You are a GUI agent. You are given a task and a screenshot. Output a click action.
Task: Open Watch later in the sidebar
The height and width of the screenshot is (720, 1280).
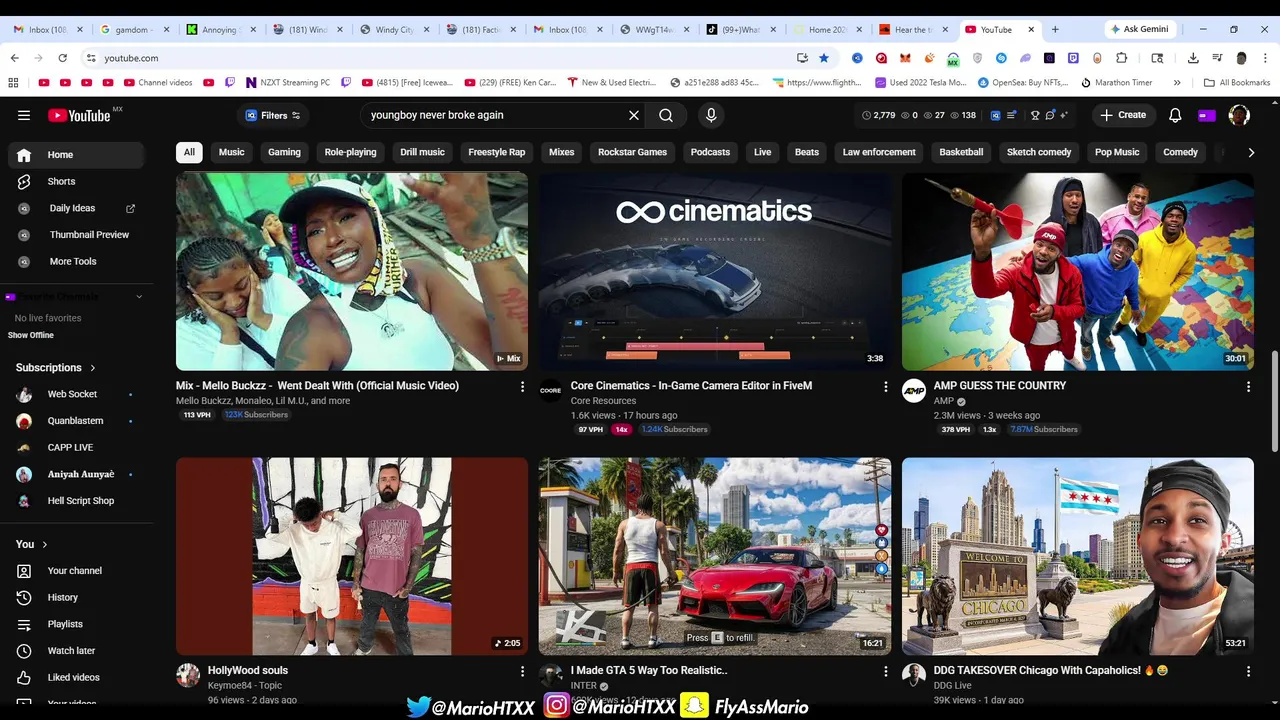click(x=77, y=651)
